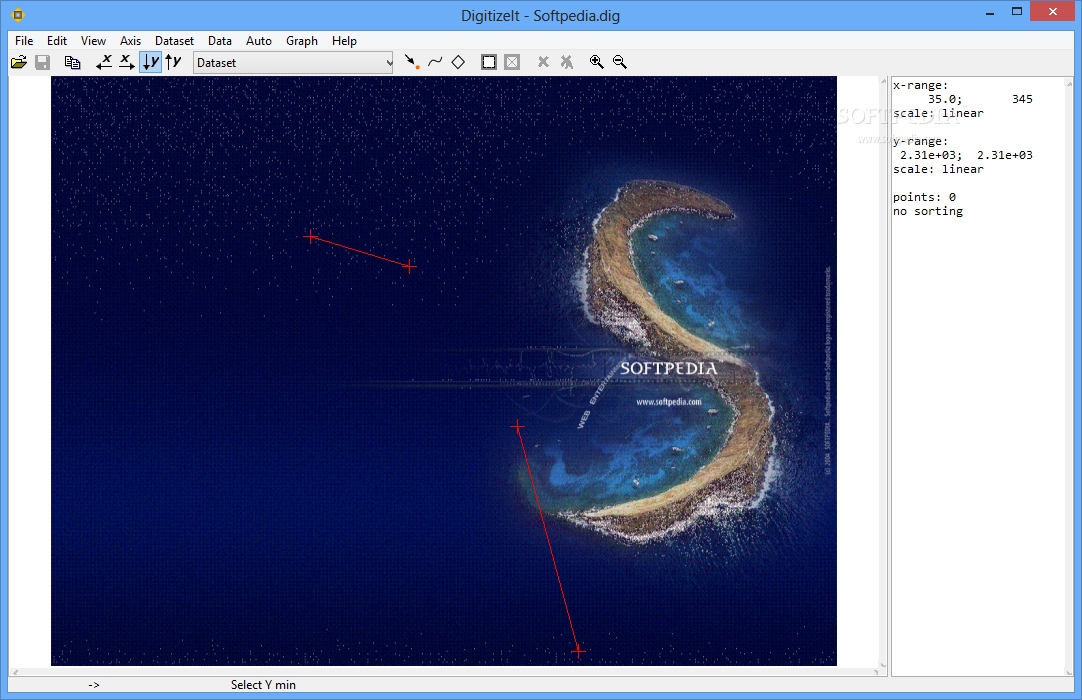Click the red cross left of Softpedia island
Image resolution: width=1082 pixels, height=700 pixels.
coord(517,427)
